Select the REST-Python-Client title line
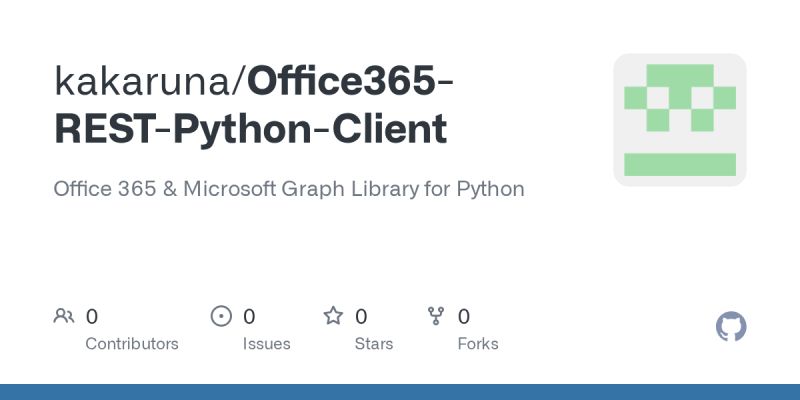The height and width of the screenshot is (400, 800). [x=250, y=130]
